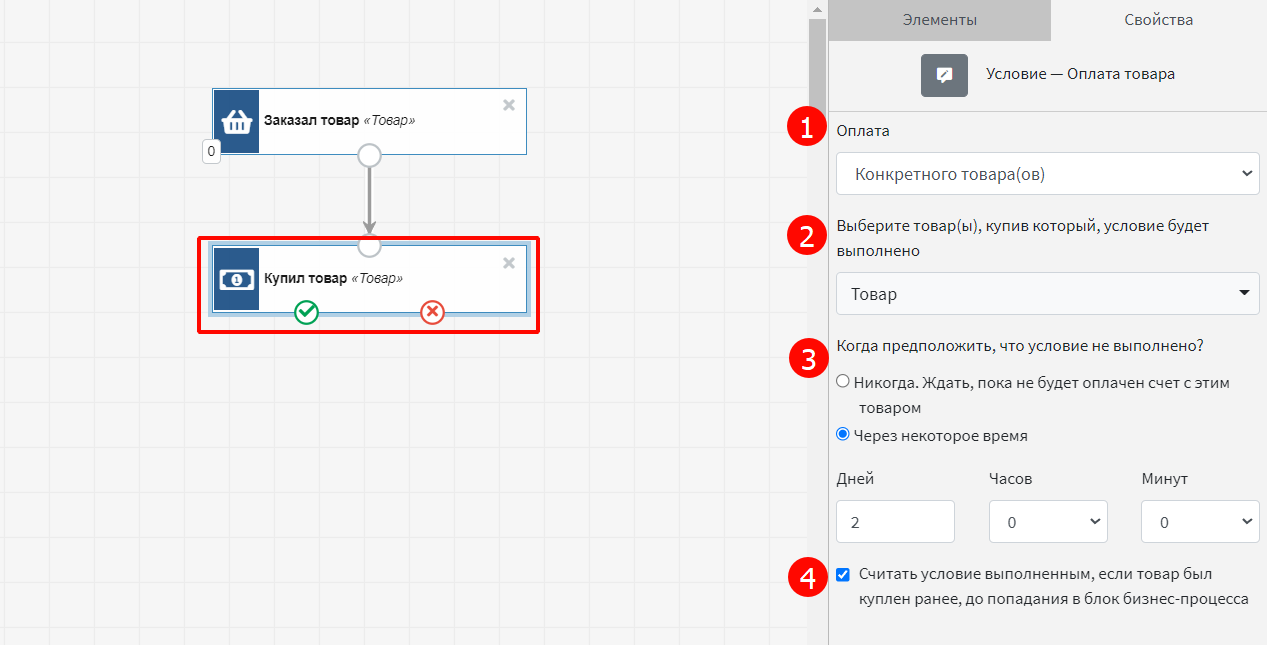This screenshot has width=1267, height=645.
Task: Click the «Дней» days input field
Action: [x=895, y=522]
